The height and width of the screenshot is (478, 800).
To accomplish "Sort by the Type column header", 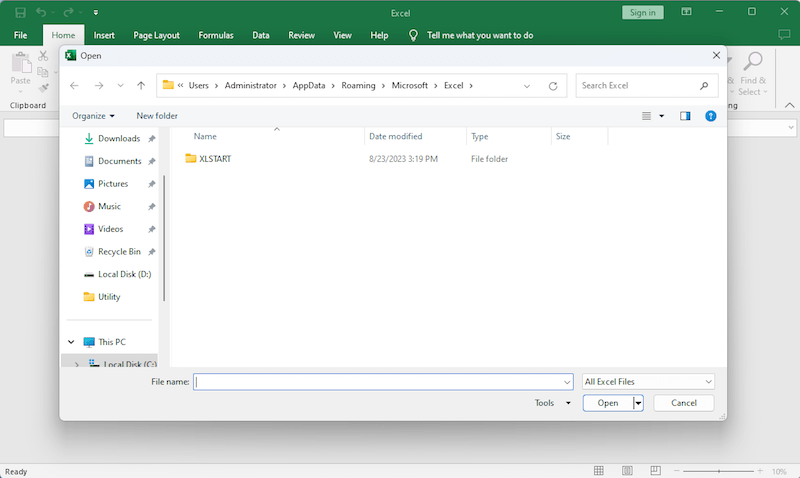I will click(480, 136).
